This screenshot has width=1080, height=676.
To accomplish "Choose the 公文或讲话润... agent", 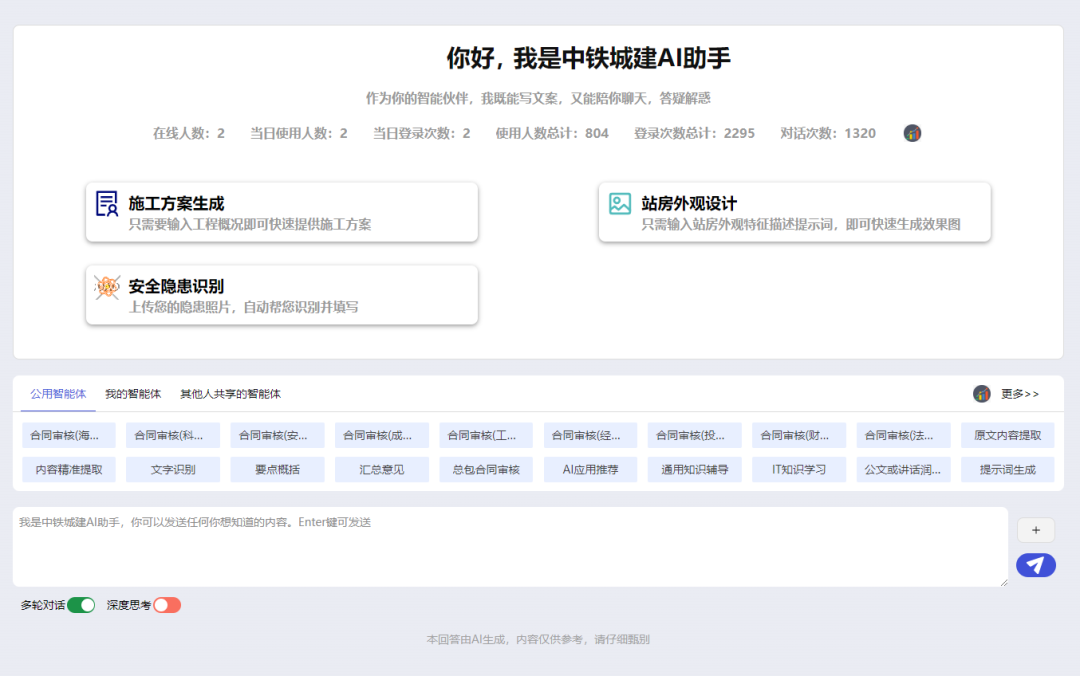I will point(904,469).
